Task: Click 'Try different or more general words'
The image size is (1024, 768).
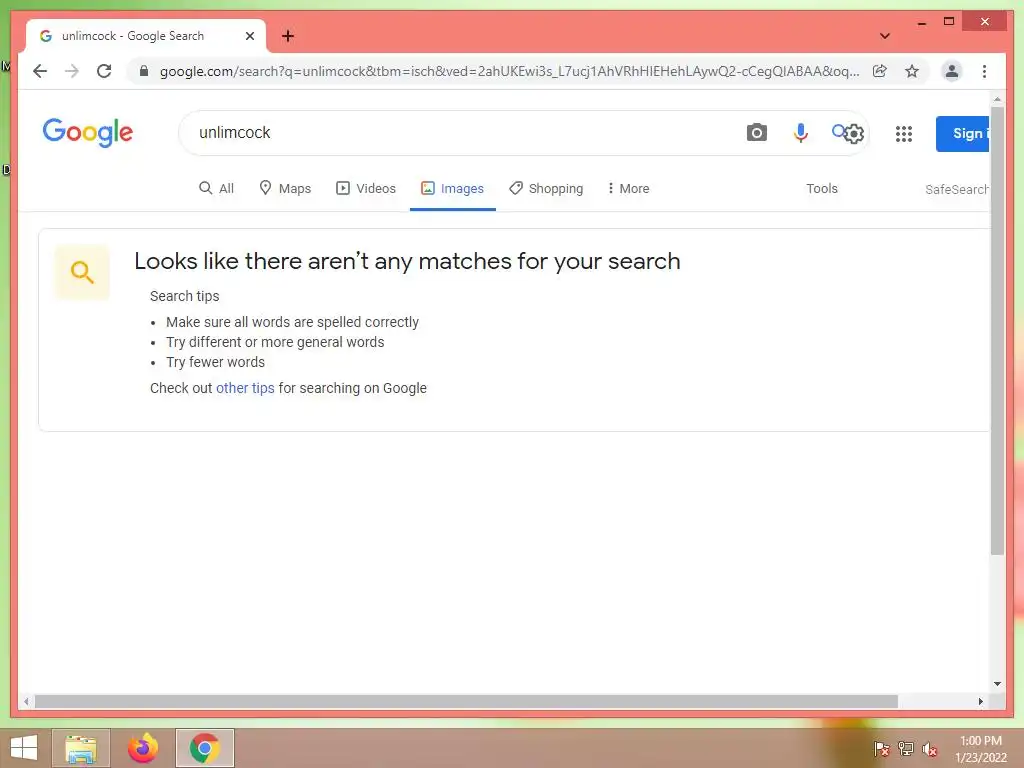Action: tap(275, 342)
